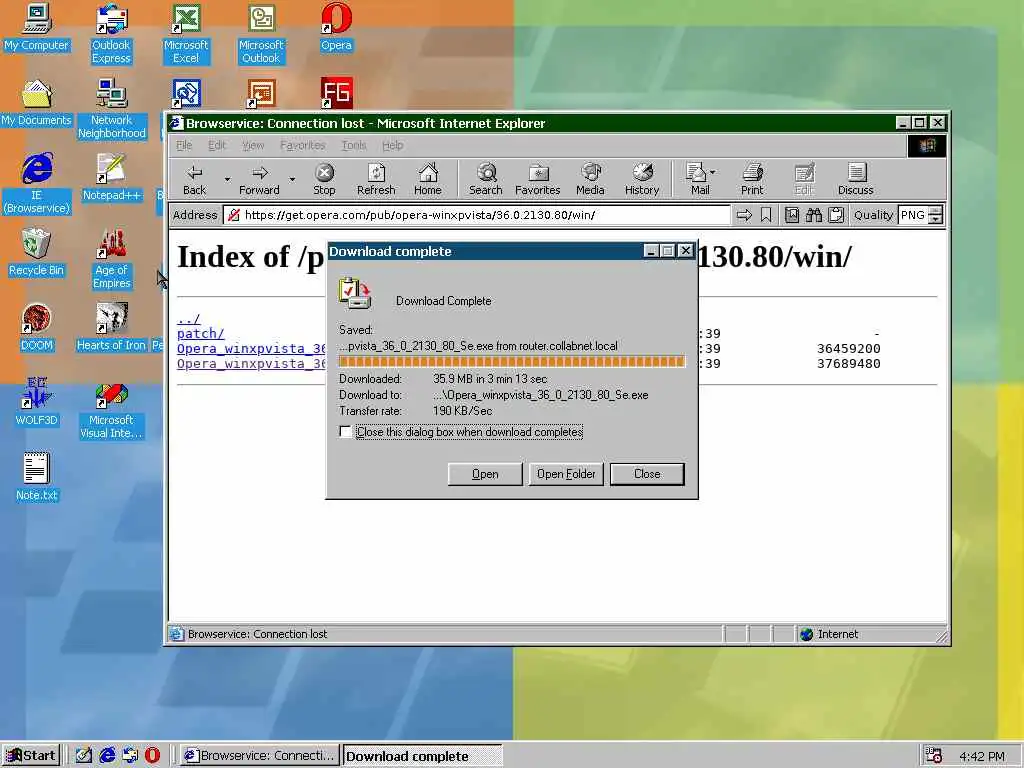Click the Internet zone status bar indicator
The image size is (1024, 768).
tap(829, 634)
